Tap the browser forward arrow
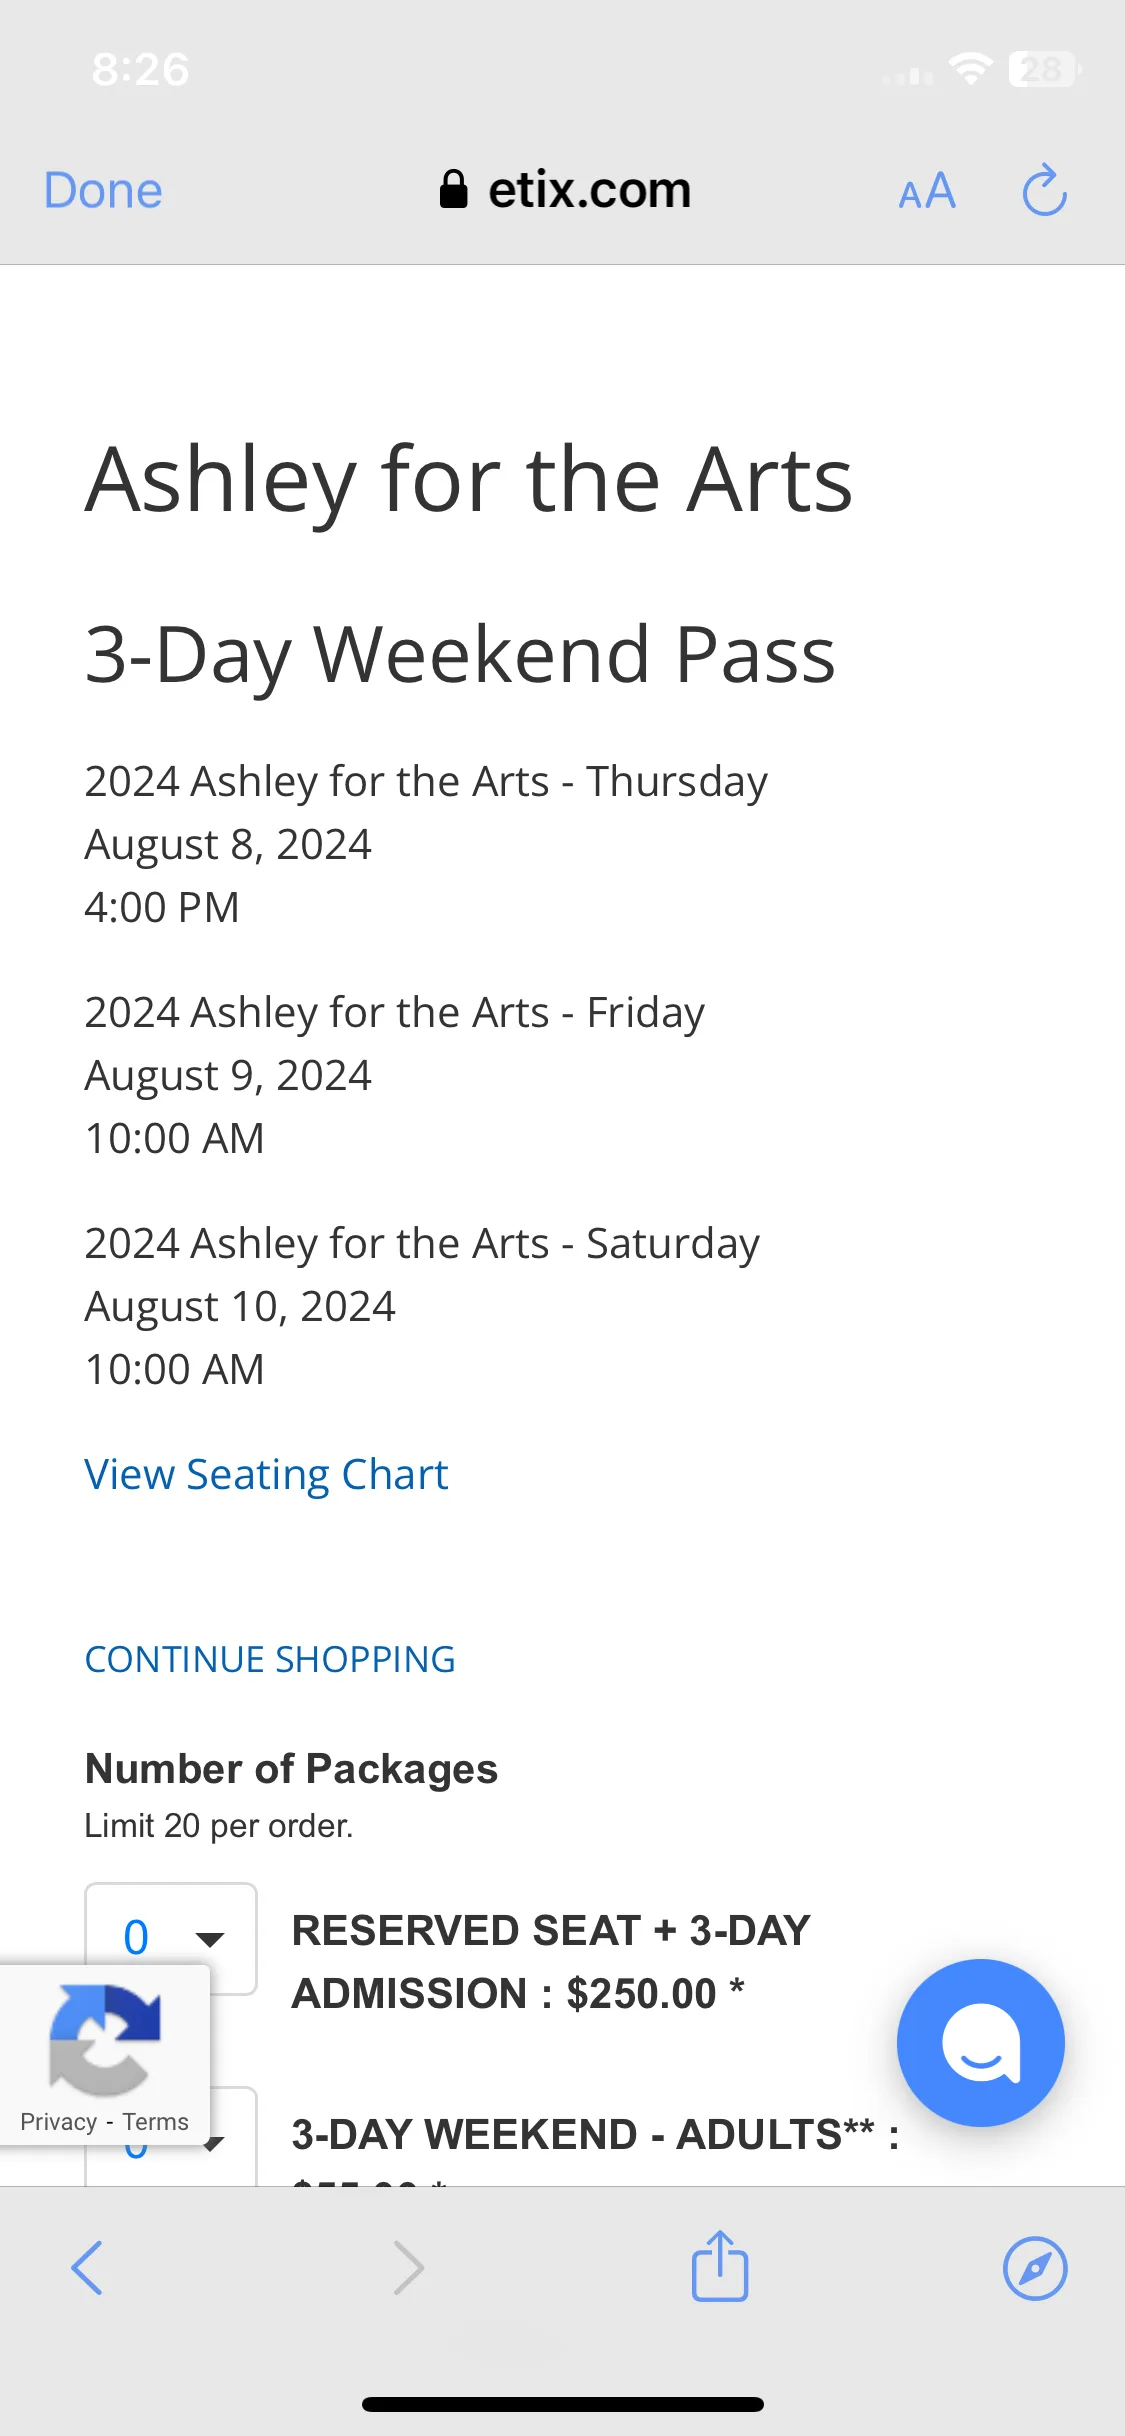 click(408, 2267)
